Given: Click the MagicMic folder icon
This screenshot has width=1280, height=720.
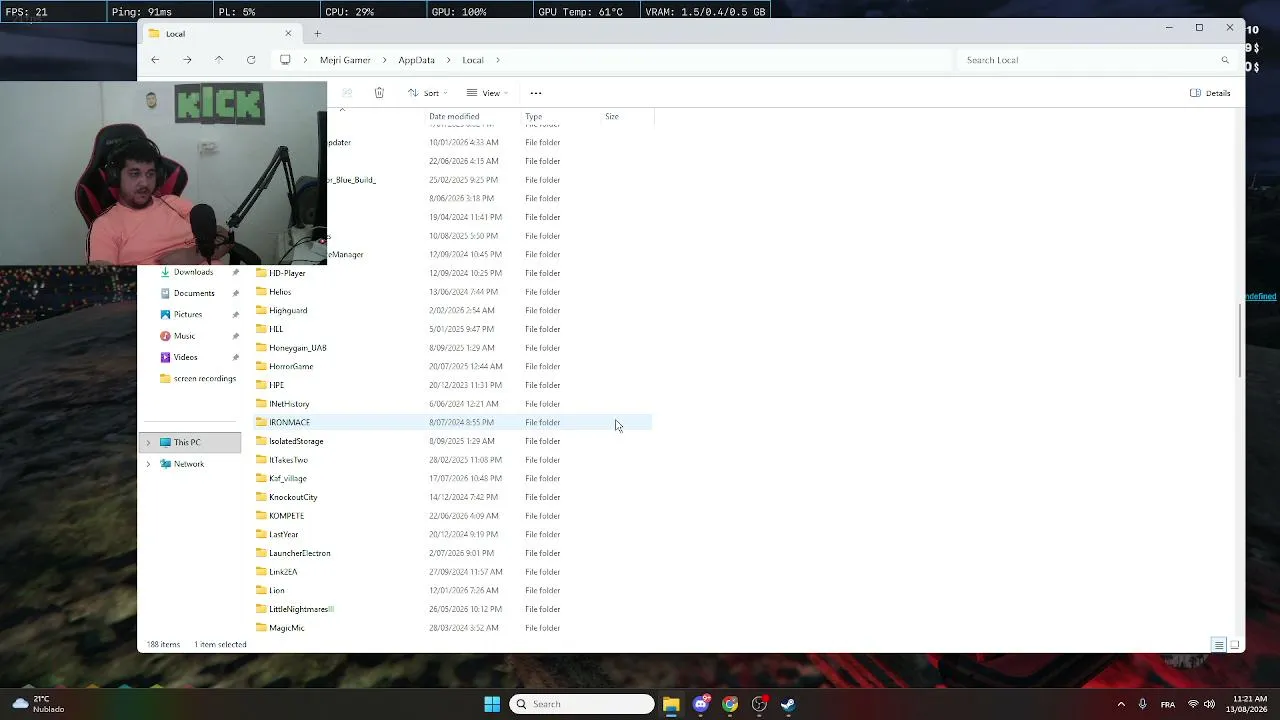Looking at the screenshot, I should tap(261, 628).
